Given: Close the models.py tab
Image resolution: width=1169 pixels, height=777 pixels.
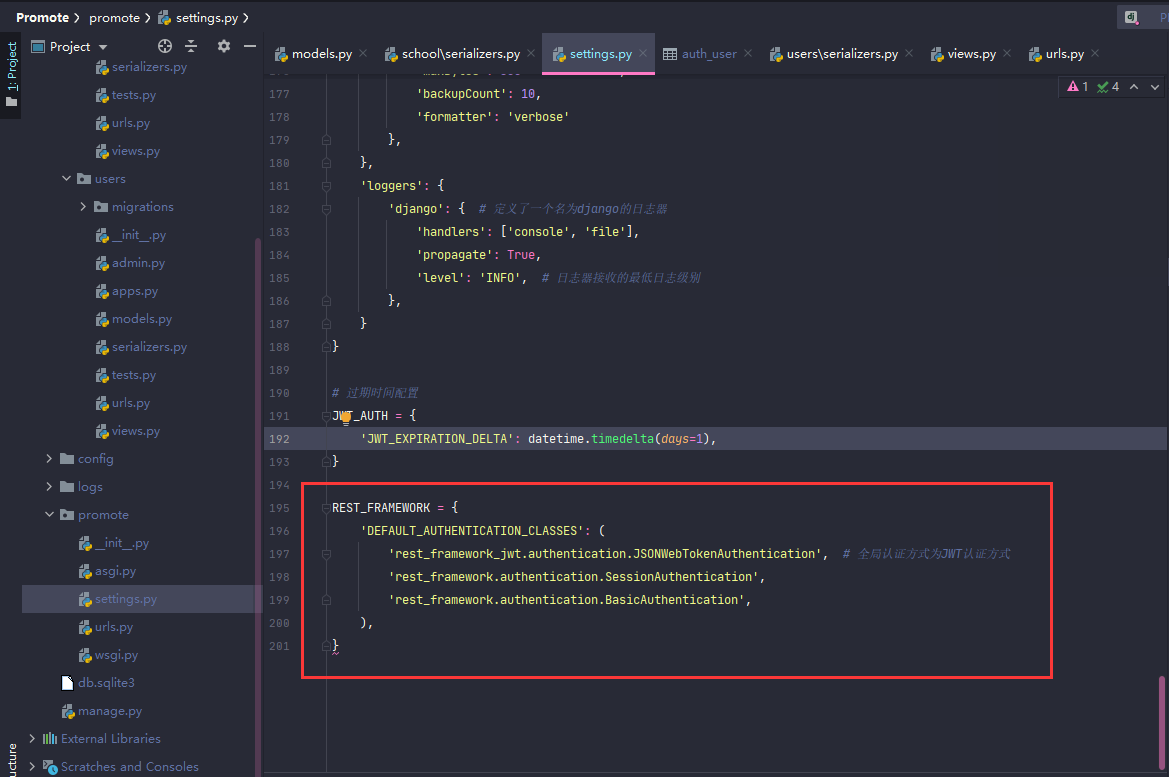Looking at the screenshot, I should (x=363, y=53).
